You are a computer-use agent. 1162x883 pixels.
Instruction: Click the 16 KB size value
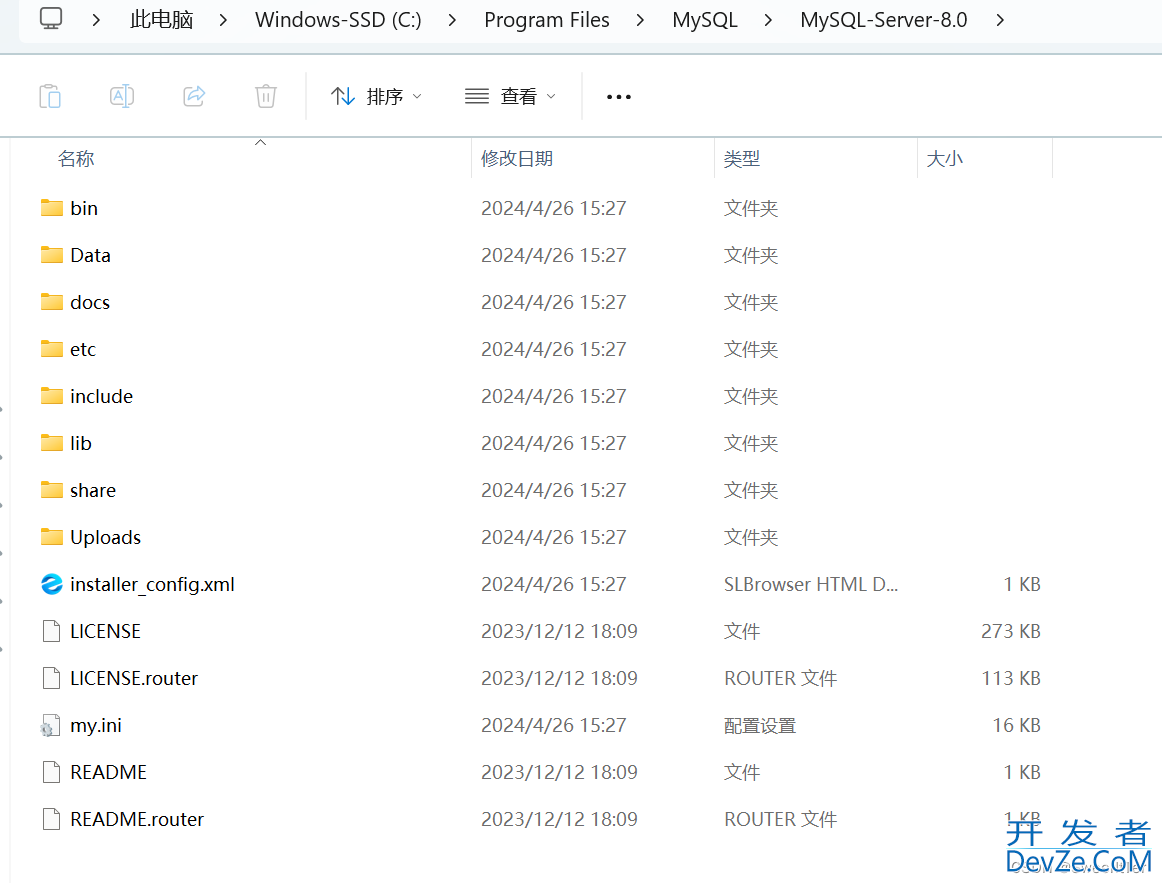click(1017, 725)
